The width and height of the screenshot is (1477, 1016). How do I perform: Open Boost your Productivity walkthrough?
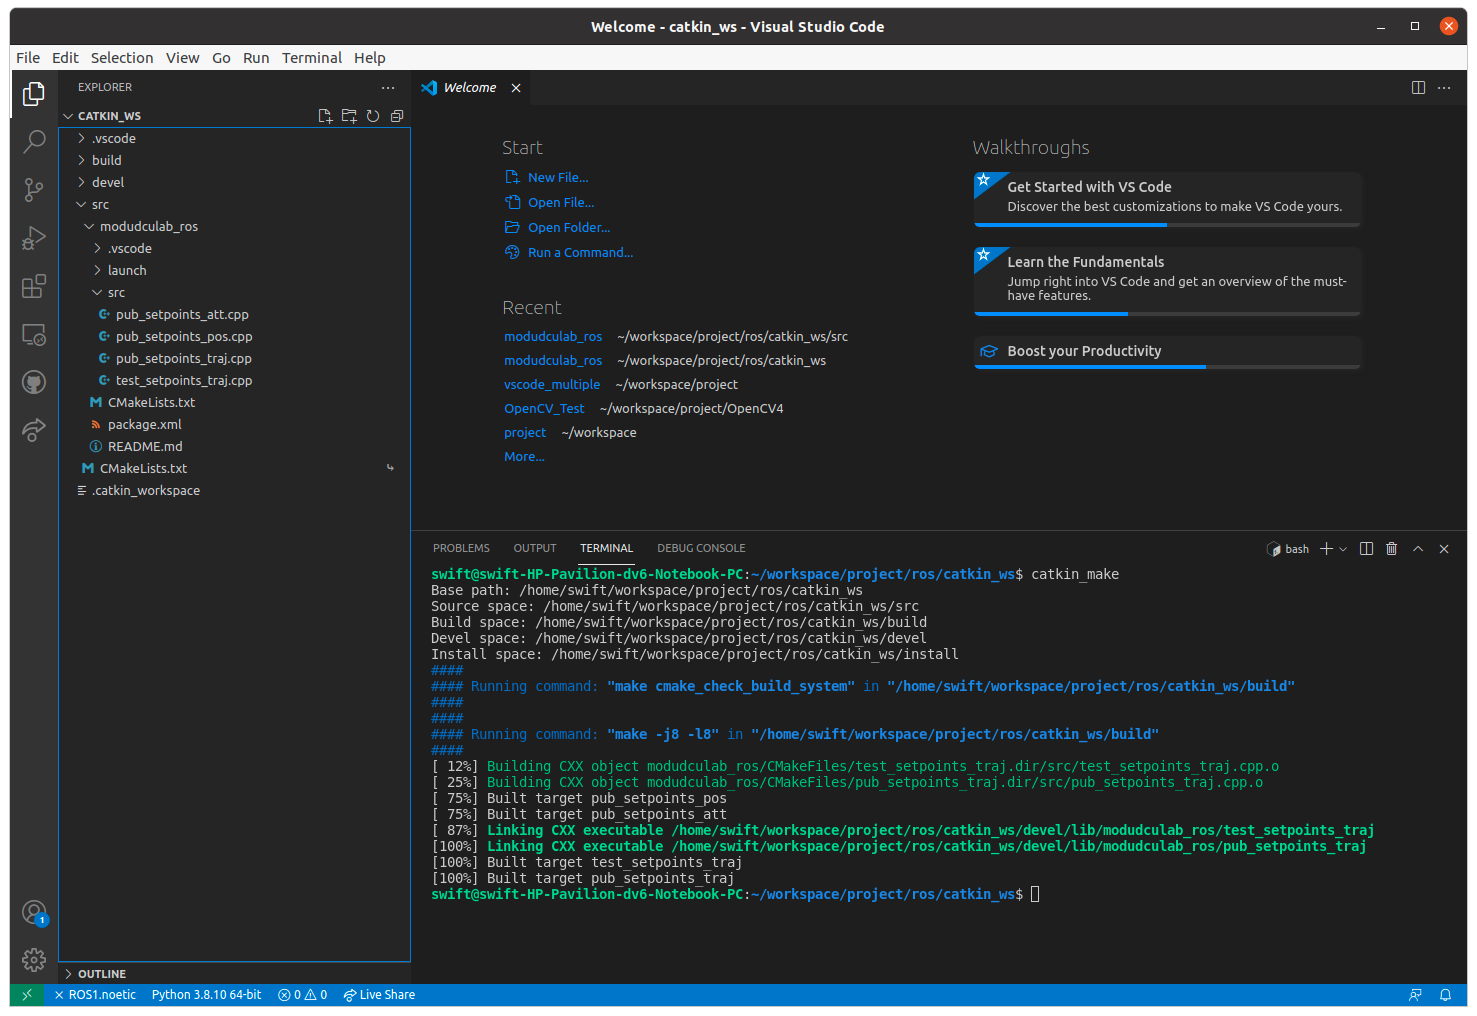pos(1167,352)
